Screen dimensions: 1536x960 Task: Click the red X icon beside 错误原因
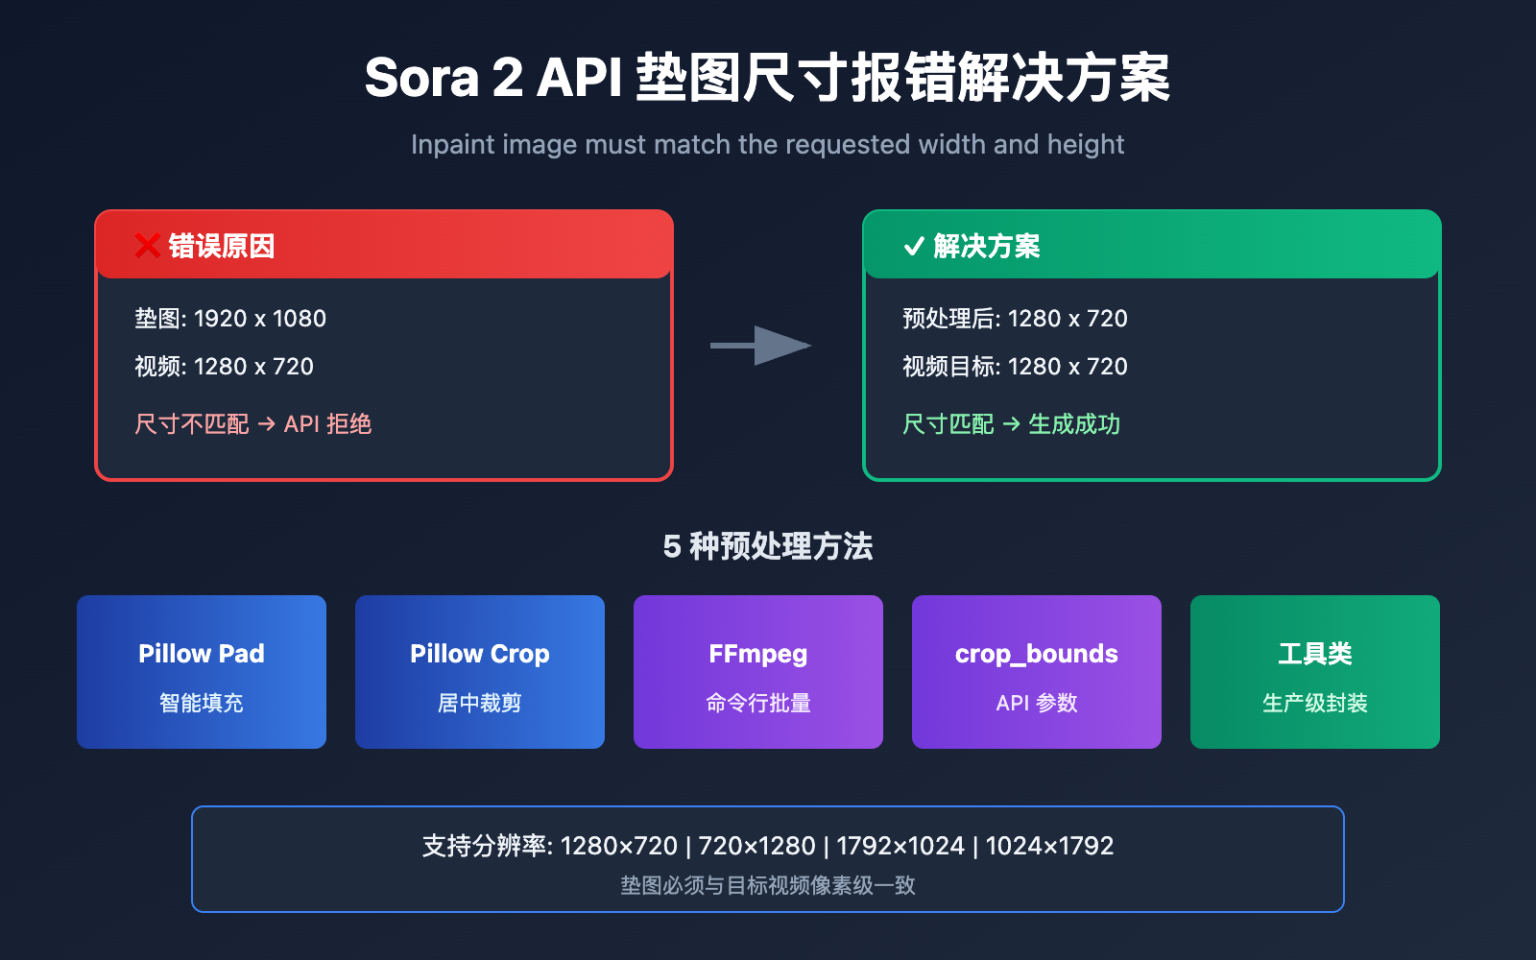pos(147,245)
